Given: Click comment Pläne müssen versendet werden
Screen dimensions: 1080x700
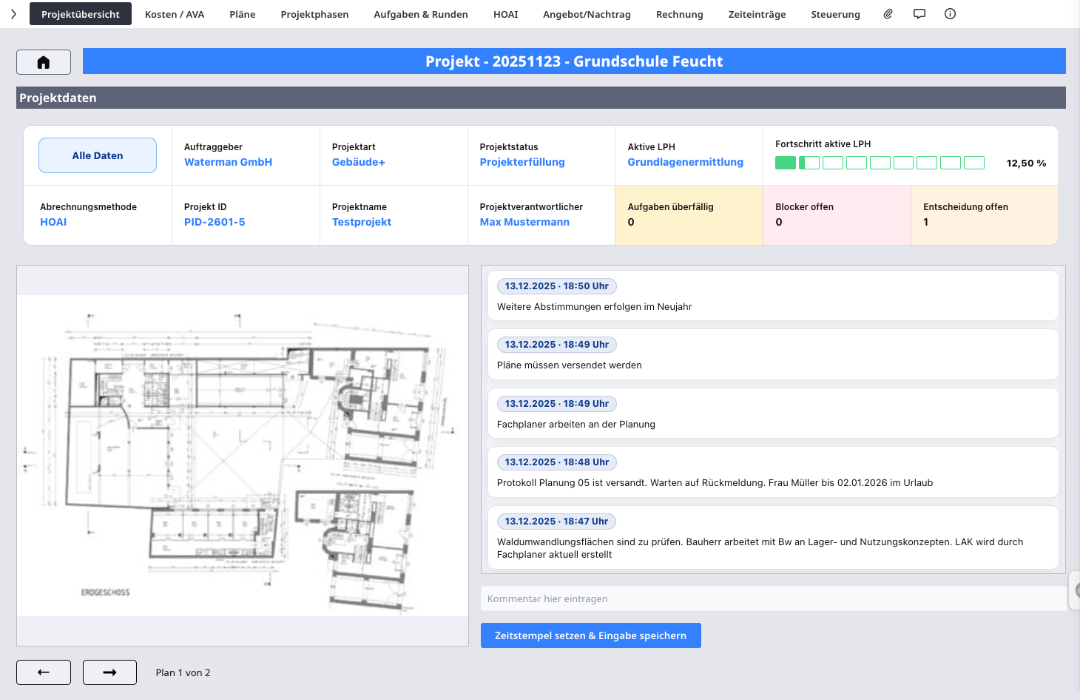Looking at the screenshot, I should click(x=569, y=365).
